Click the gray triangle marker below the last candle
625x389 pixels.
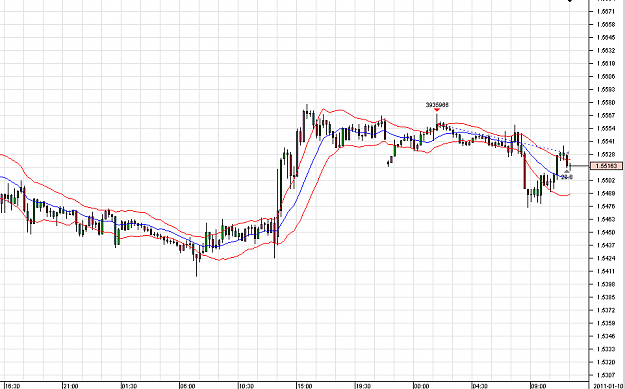click(x=567, y=171)
